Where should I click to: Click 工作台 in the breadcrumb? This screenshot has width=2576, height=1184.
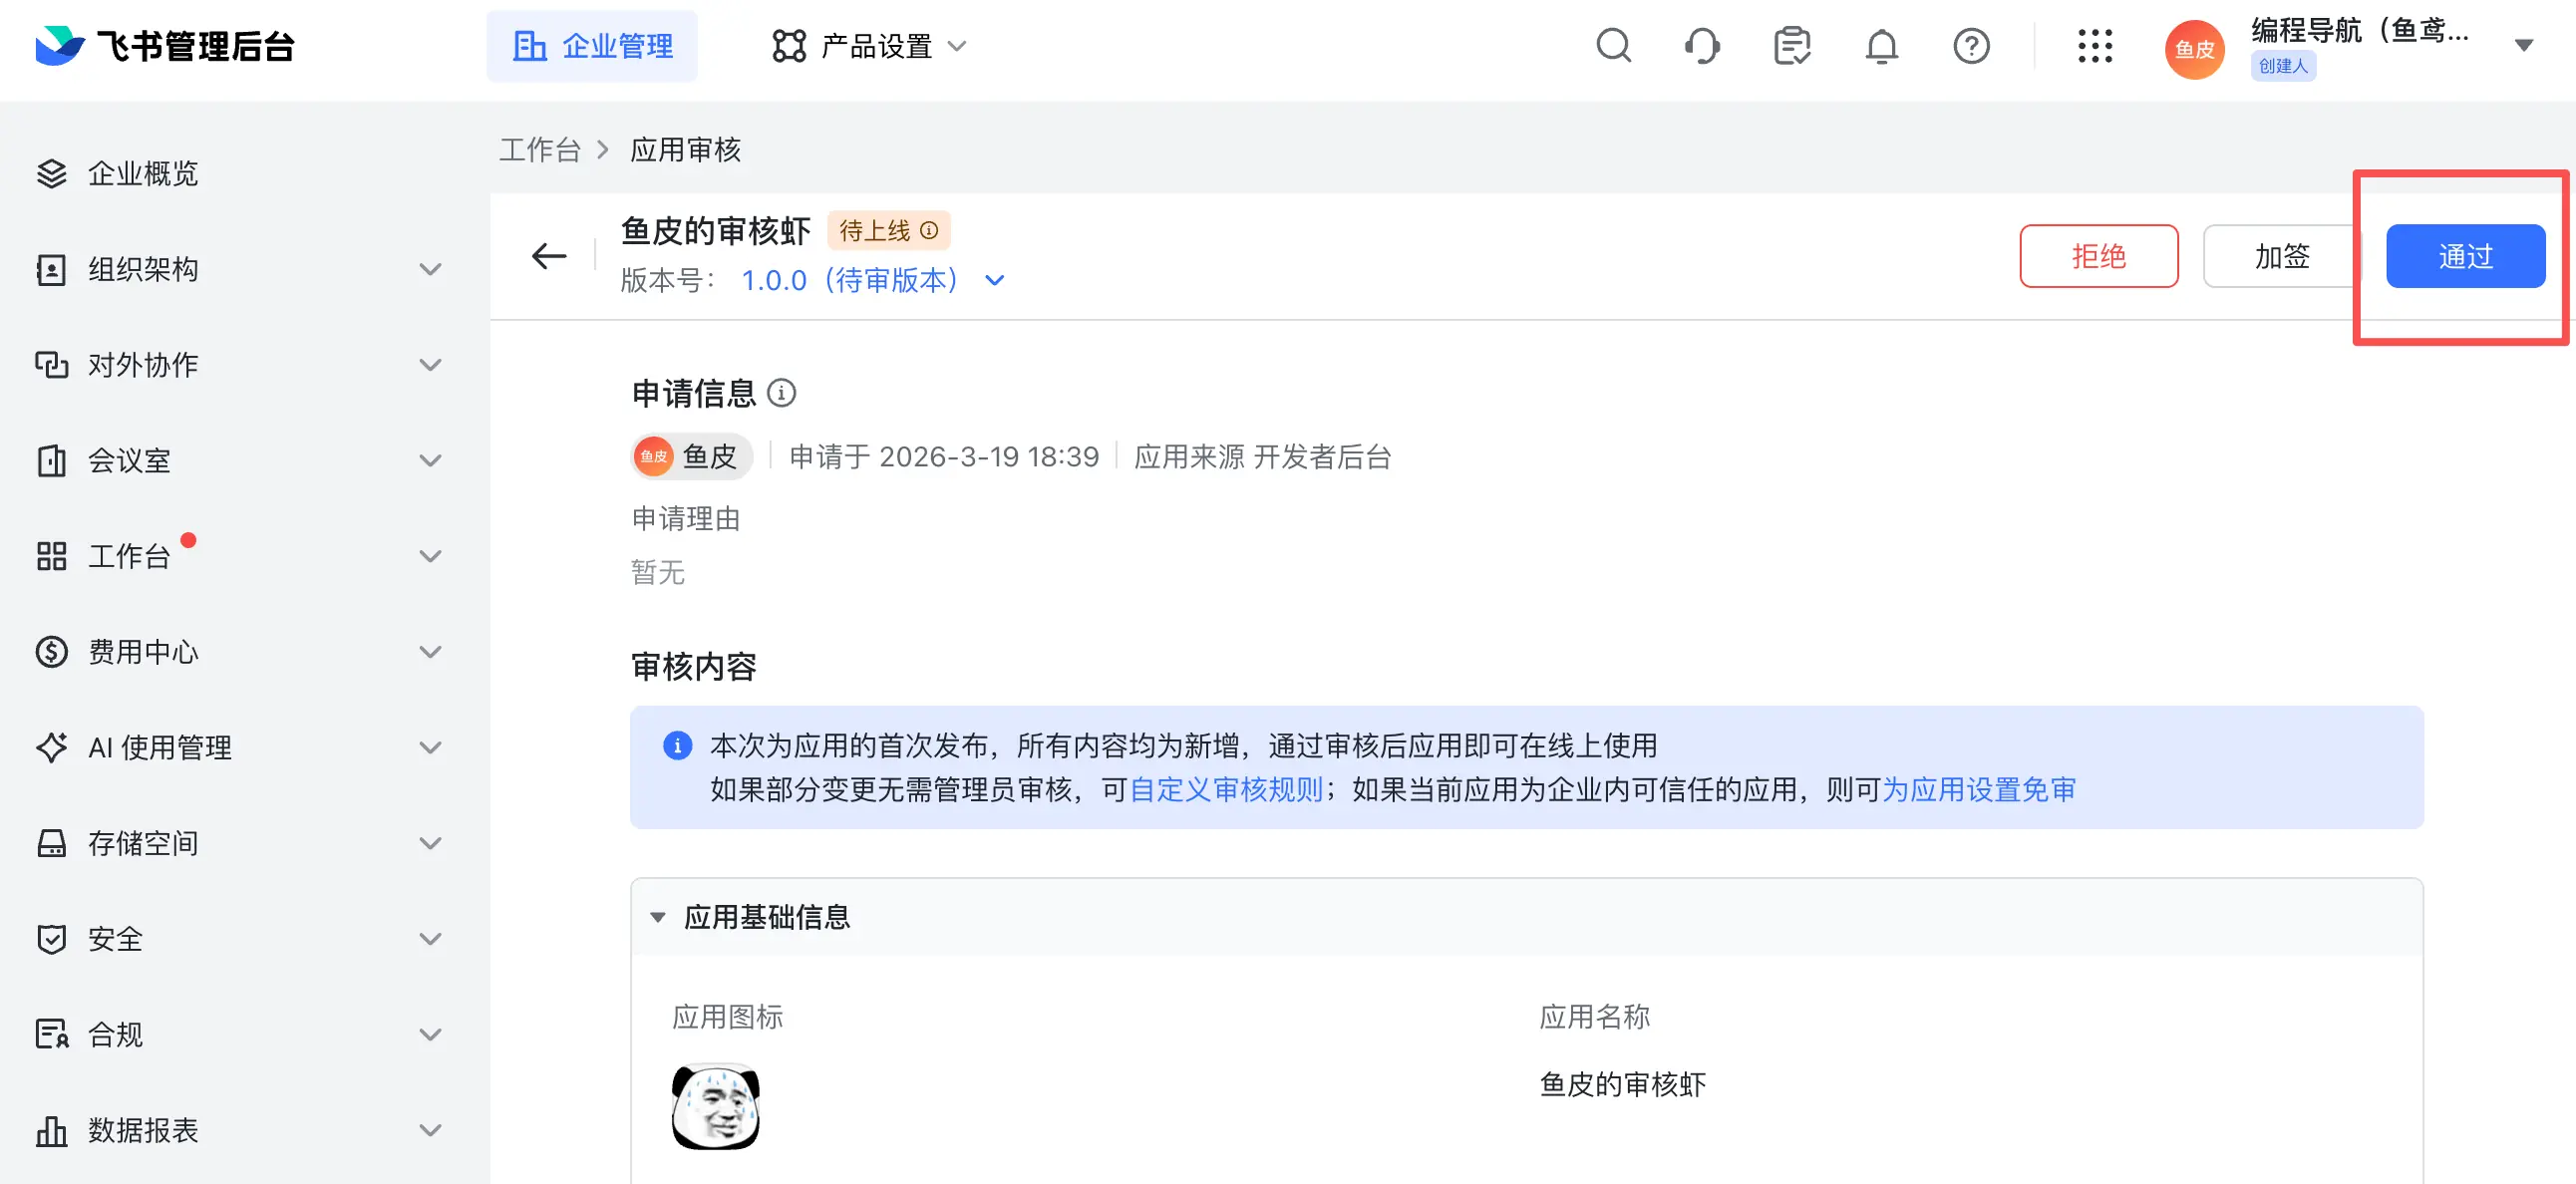pos(540,150)
